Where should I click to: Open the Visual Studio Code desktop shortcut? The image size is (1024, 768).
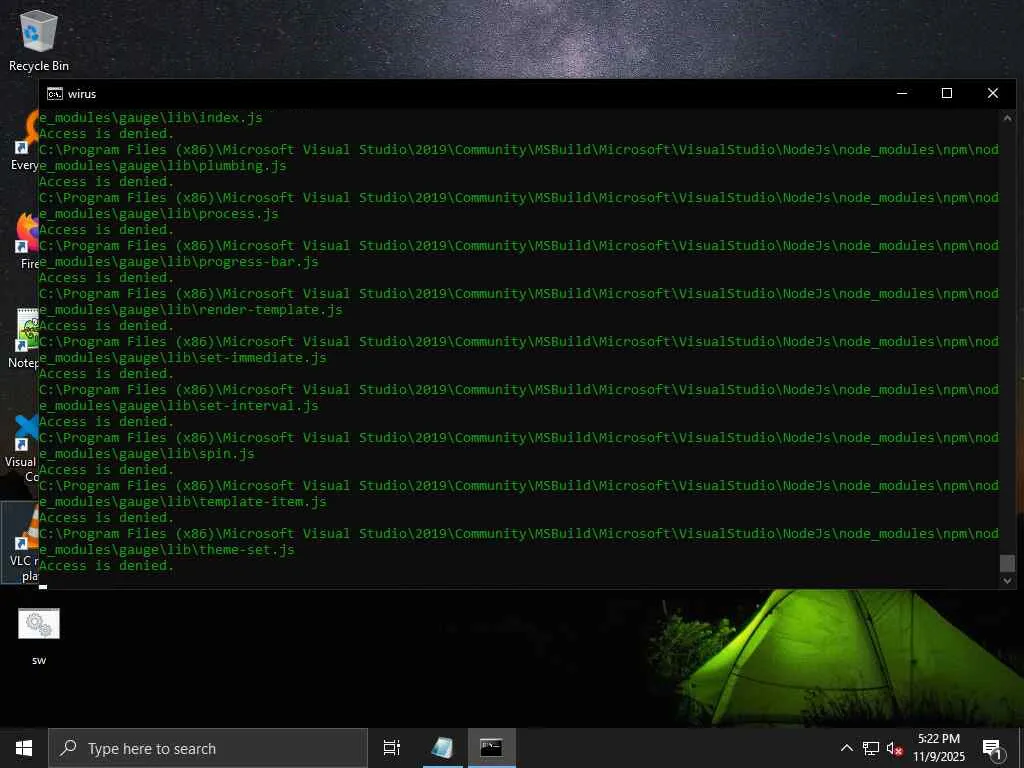tap(24, 449)
